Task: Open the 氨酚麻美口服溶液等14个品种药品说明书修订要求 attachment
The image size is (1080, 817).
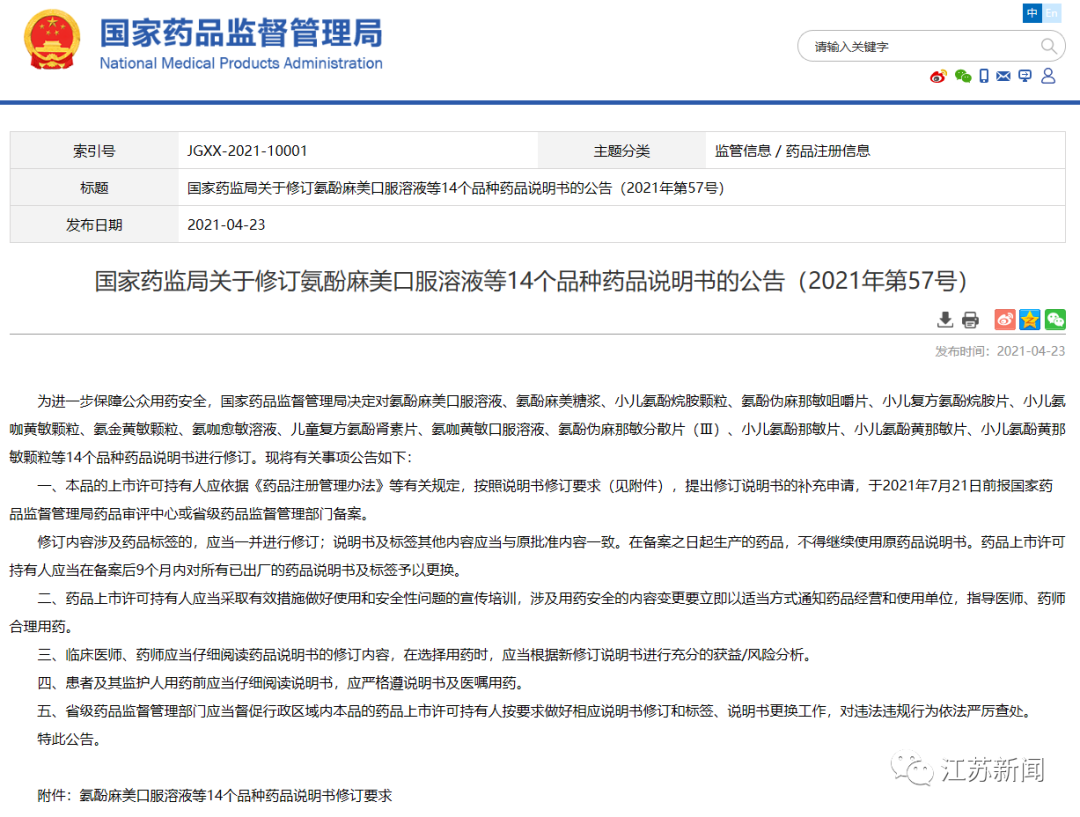Action: 235,796
